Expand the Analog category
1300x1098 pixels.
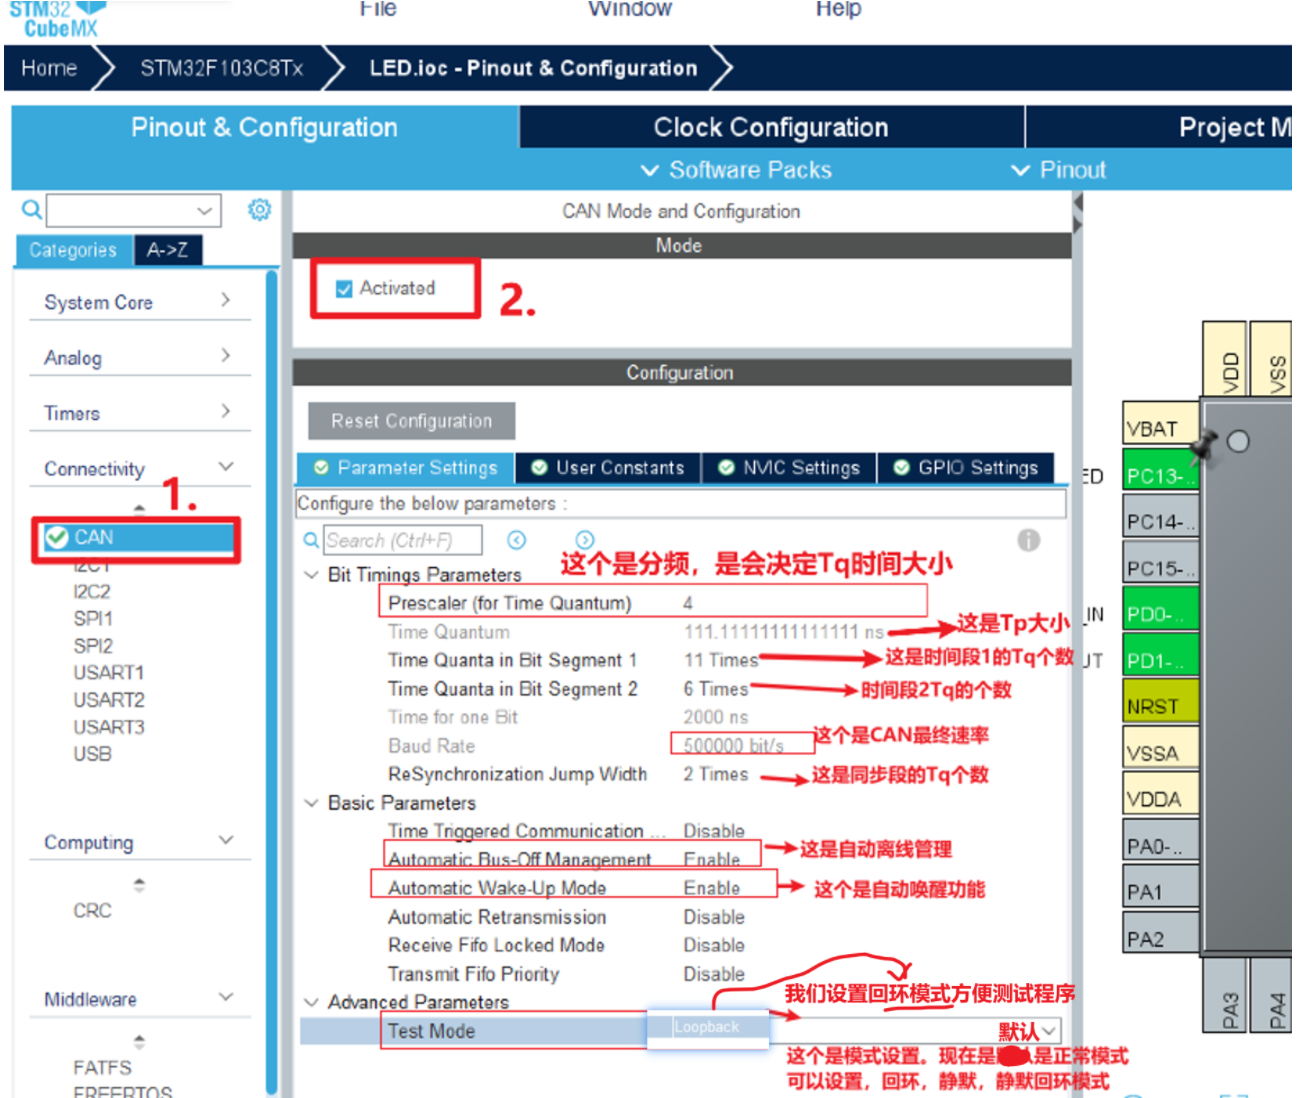[226, 355]
